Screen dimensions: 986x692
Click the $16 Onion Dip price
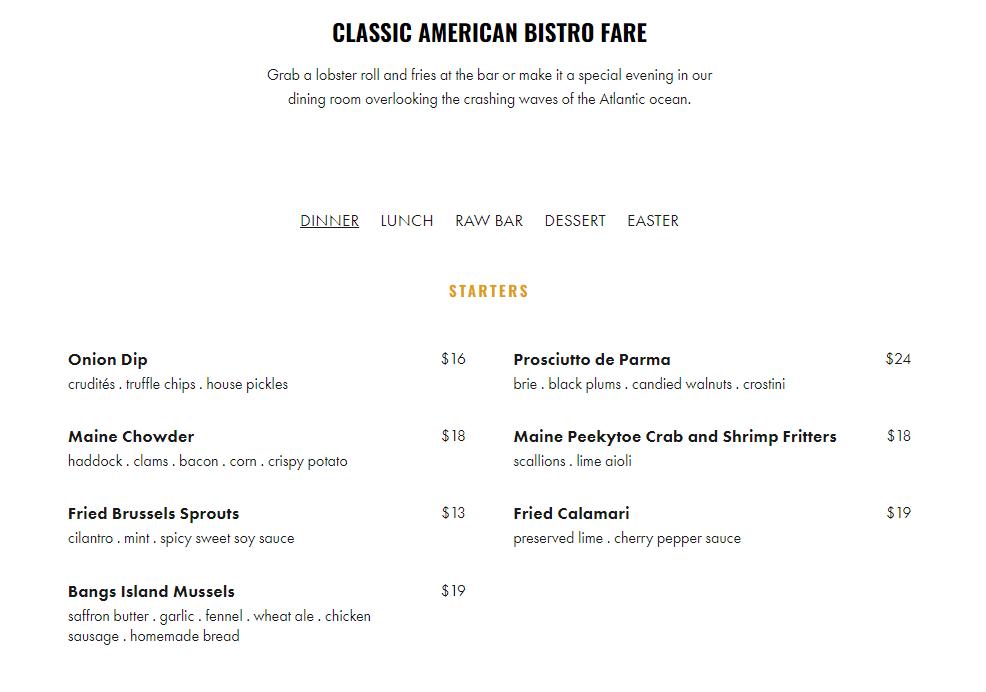pos(453,359)
